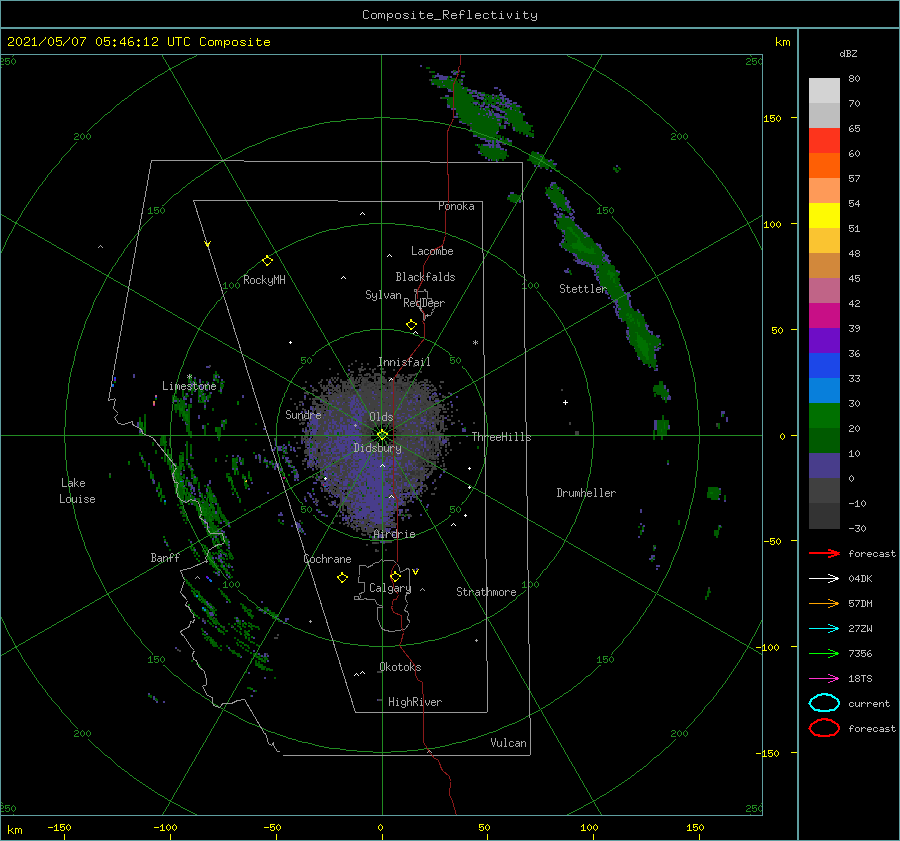This screenshot has width=900, height=841.
Task: Click the Ponoka city label
Action: coord(456,206)
